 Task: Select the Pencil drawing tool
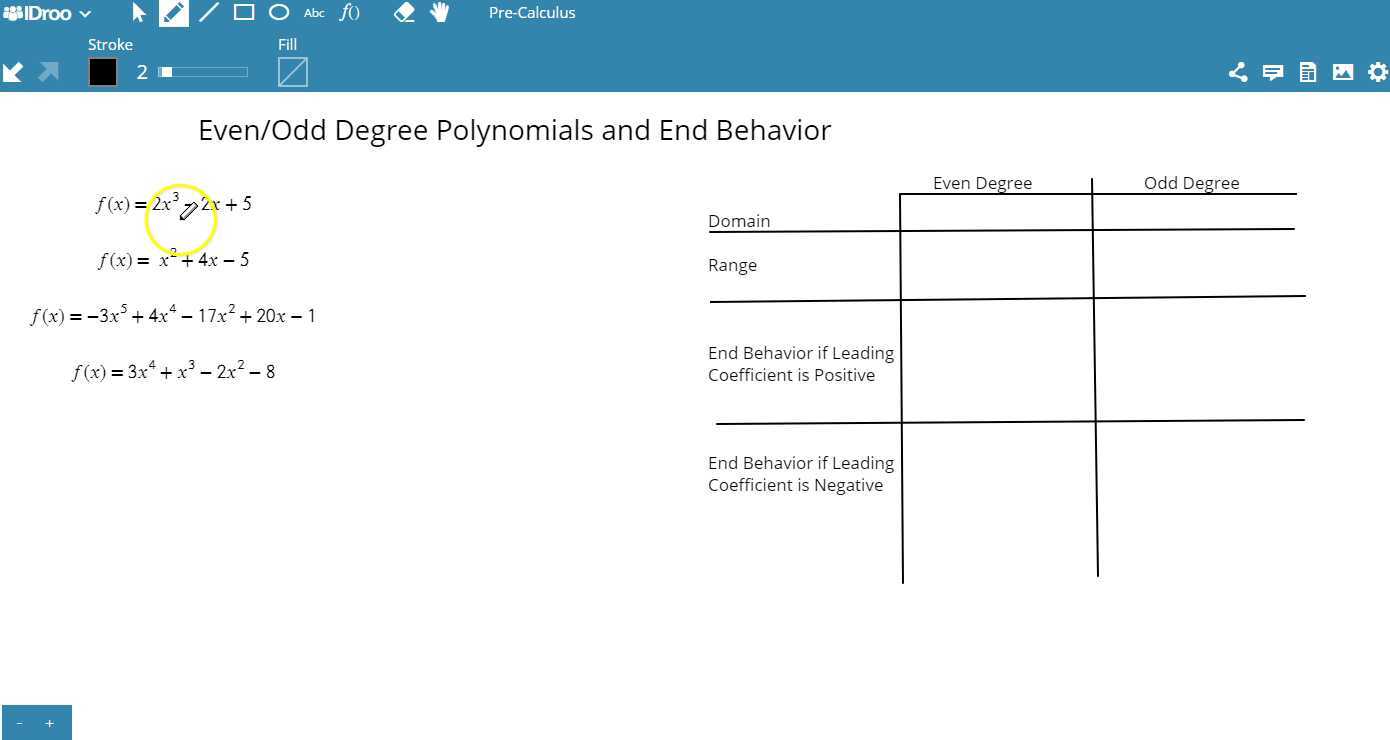pyautogui.click(x=173, y=12)
